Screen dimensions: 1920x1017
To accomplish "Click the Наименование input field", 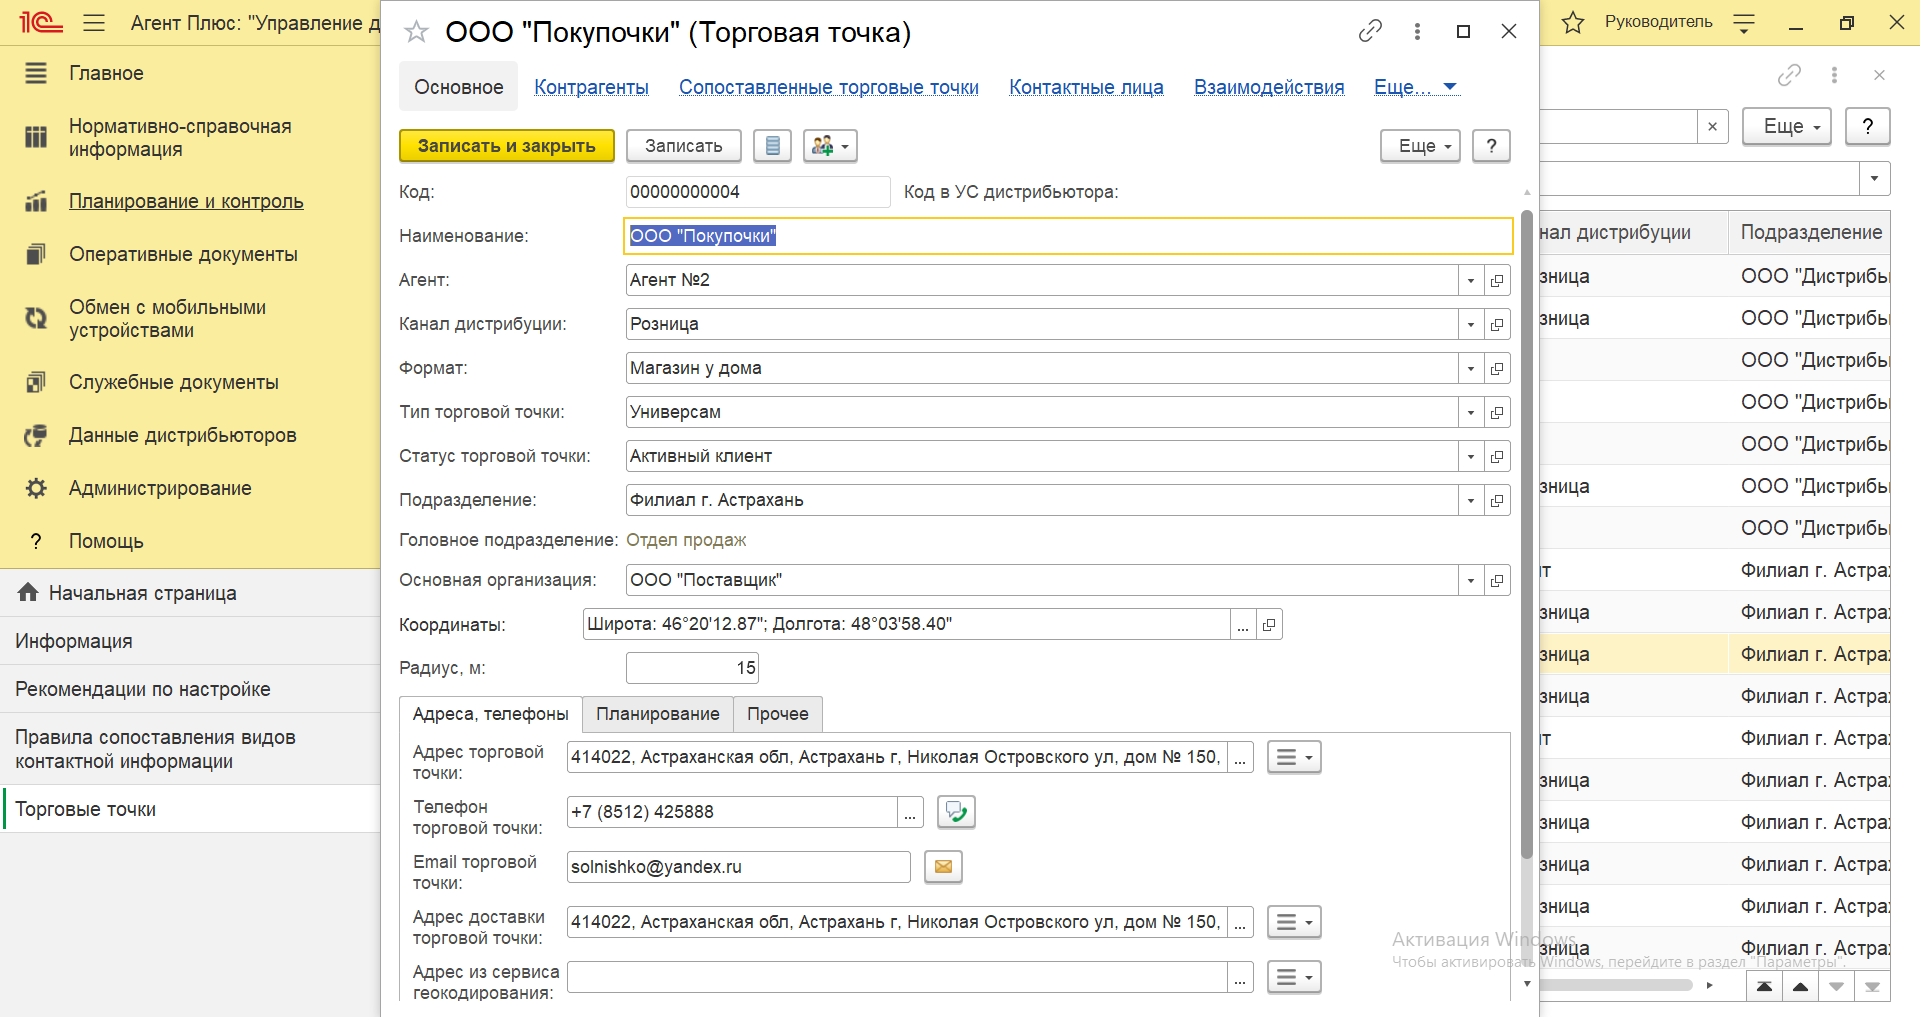I will coord(1068,236).
